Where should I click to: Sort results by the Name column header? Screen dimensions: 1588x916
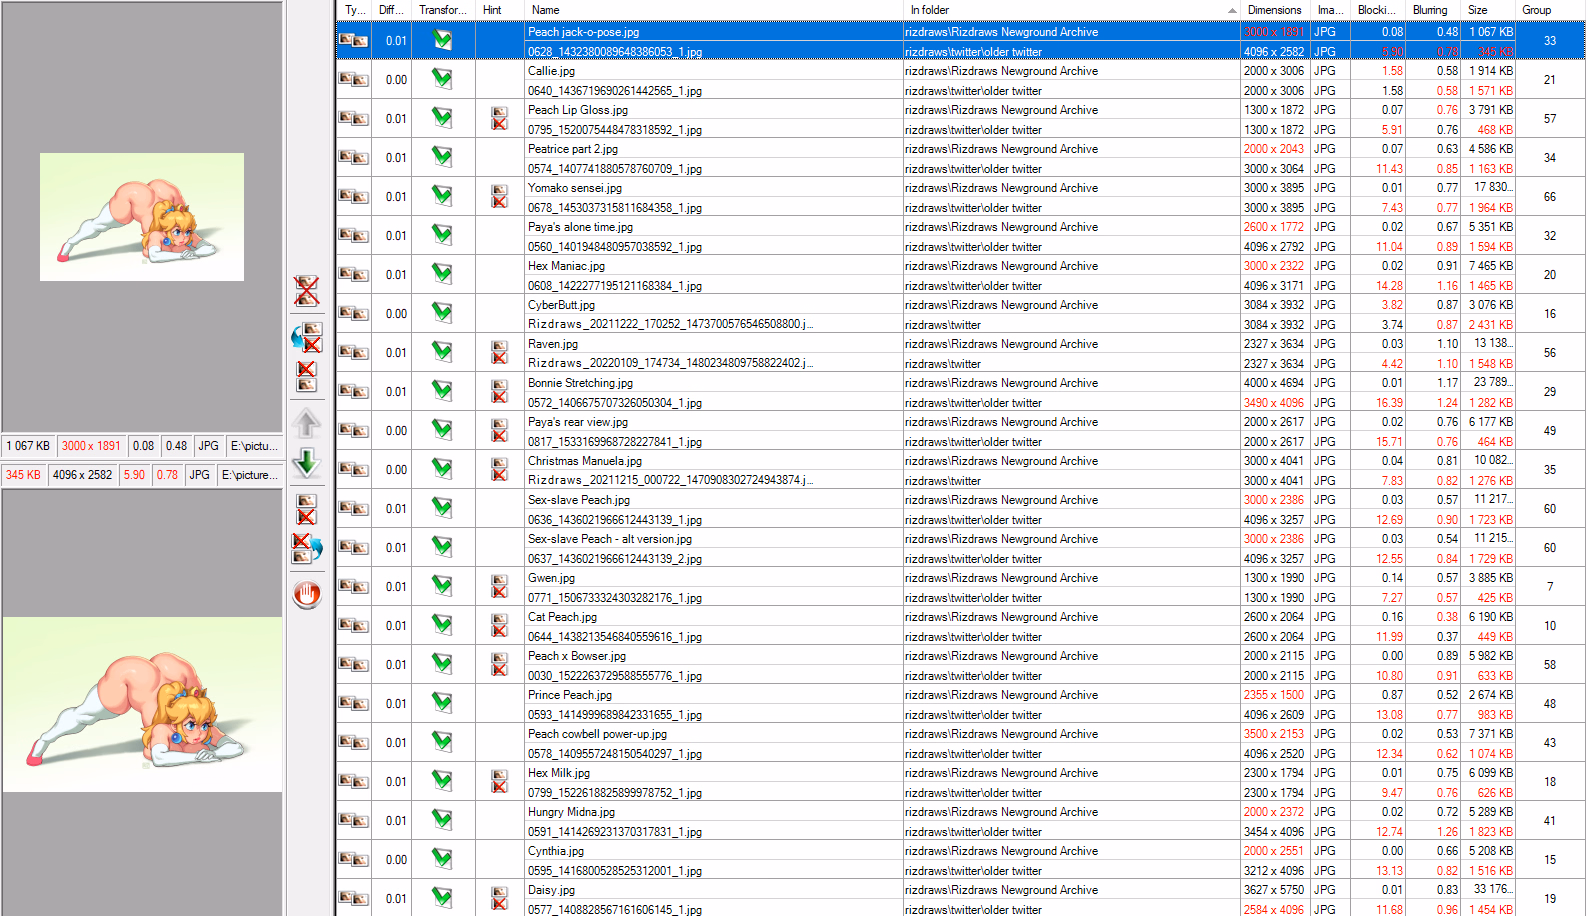545,10
